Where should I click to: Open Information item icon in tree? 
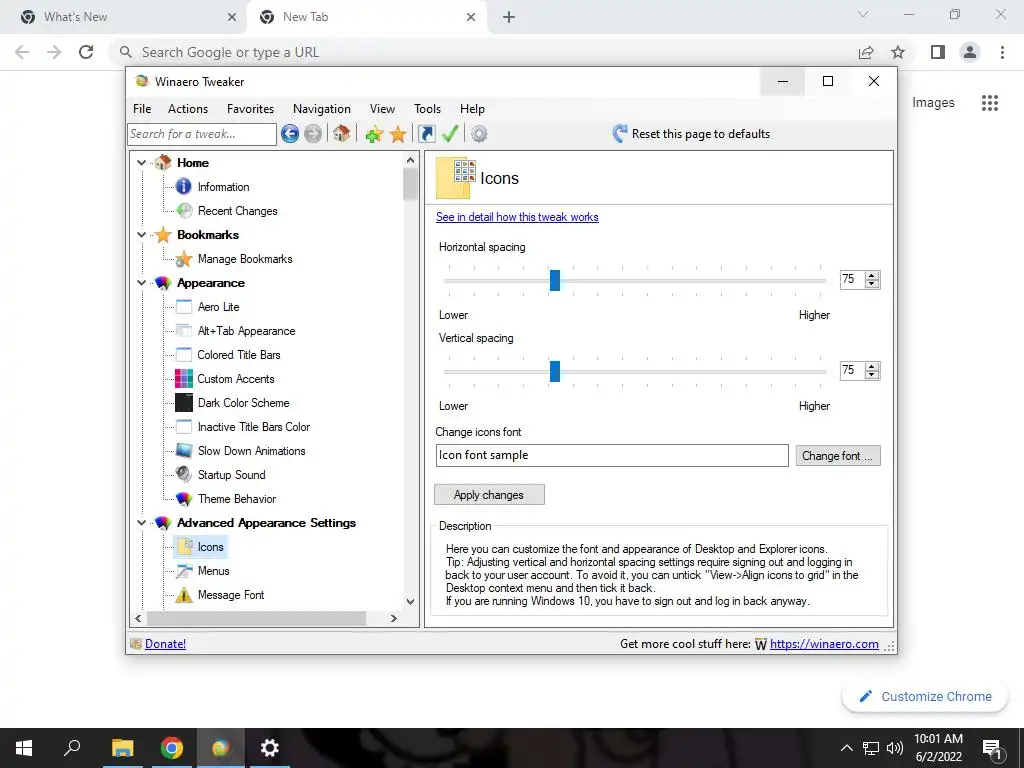[x=184, y=187]
